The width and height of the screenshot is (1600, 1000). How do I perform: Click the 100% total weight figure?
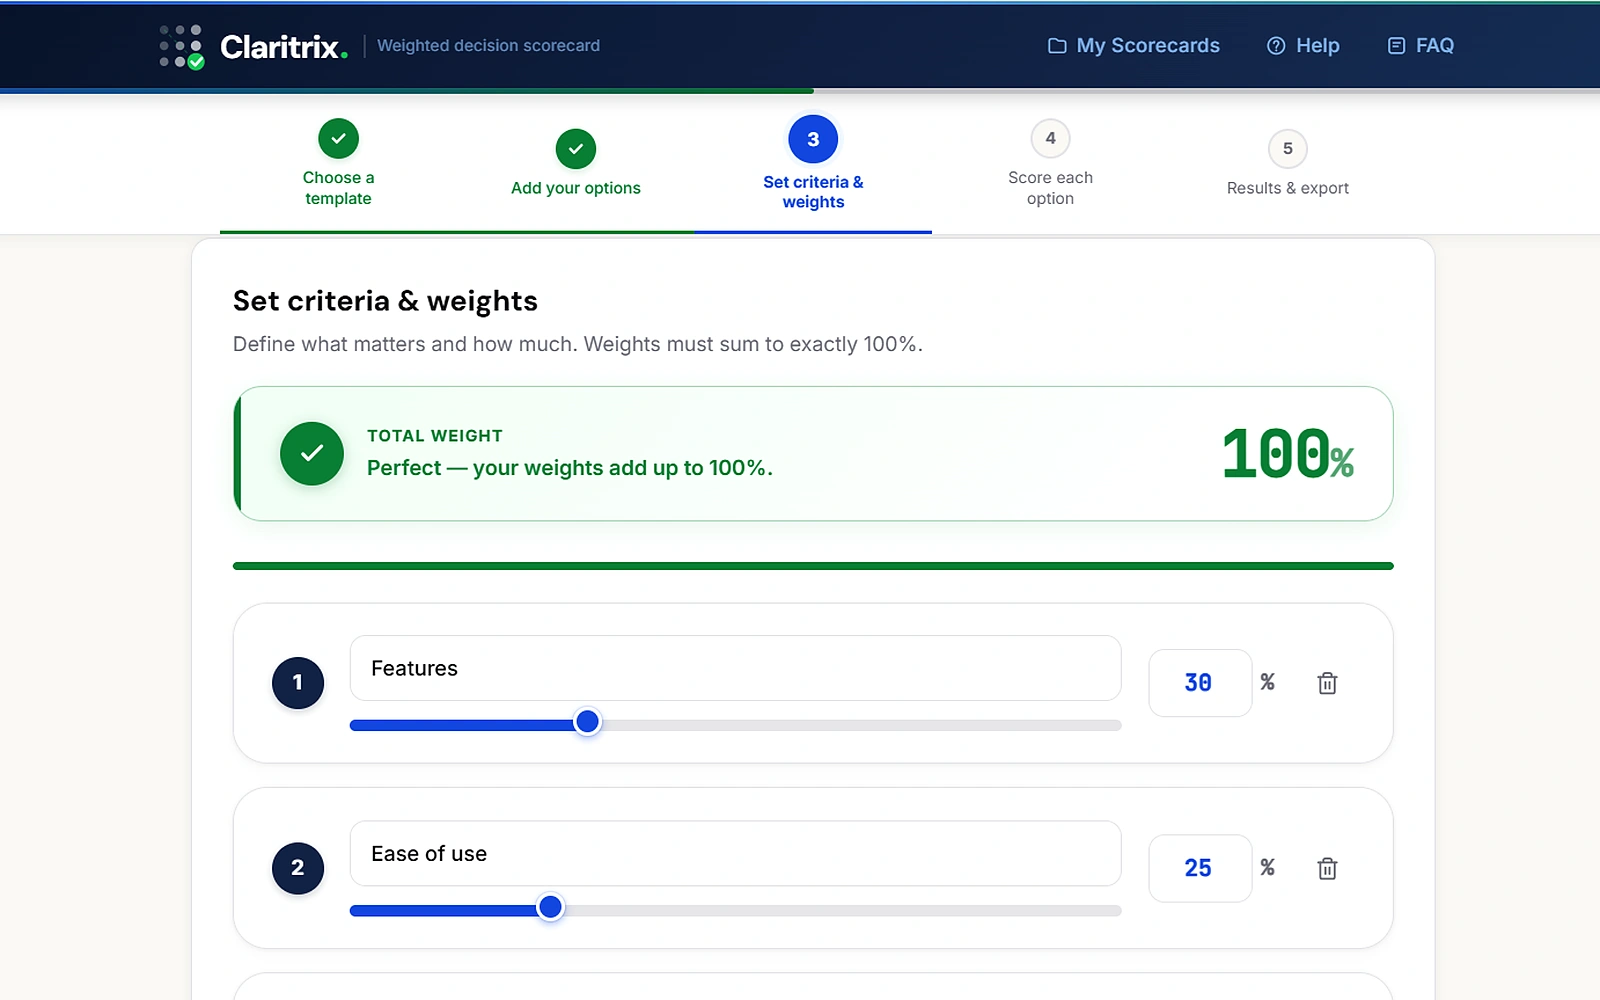tap(1288, 454)
